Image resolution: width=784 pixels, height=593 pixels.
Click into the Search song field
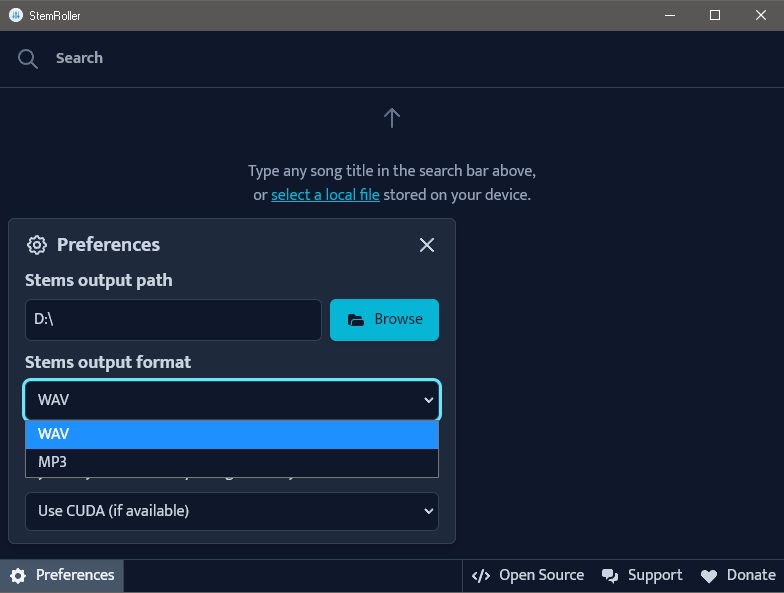coord(400,58)
